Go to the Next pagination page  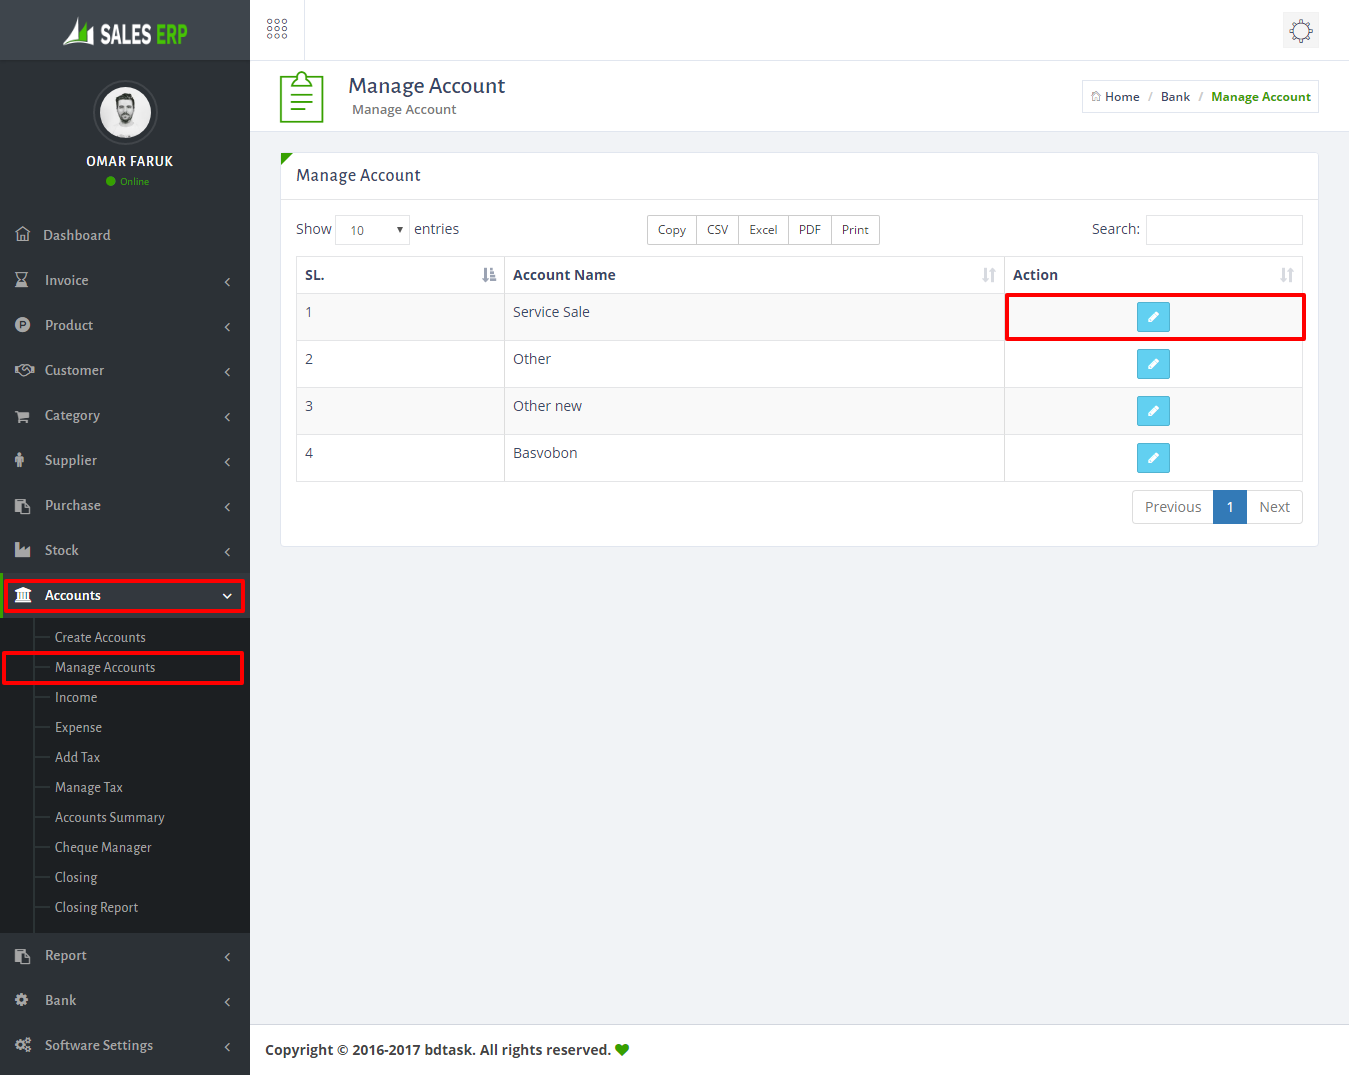point(1274,507)
